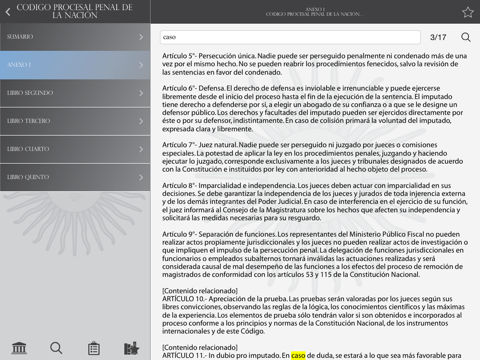This screenshot has width=480, height=360.
Task: Tap the back arrow in the header
Action: tap(8, 12)
